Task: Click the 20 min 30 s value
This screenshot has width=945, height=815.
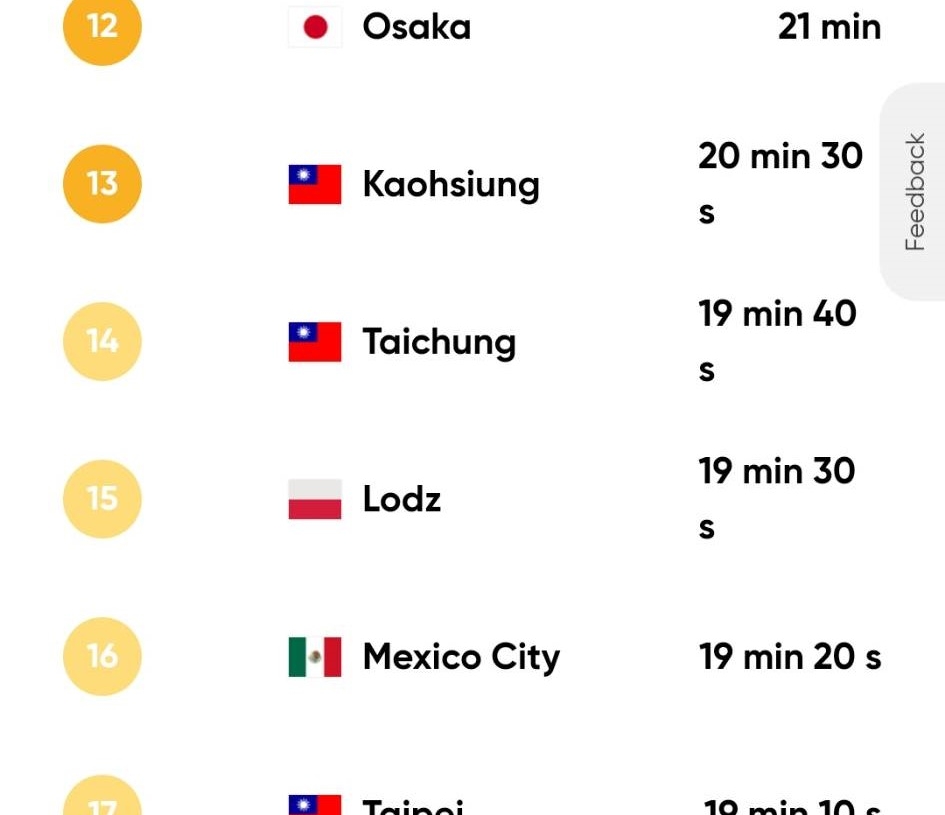Action: click(x=780, y=184)
